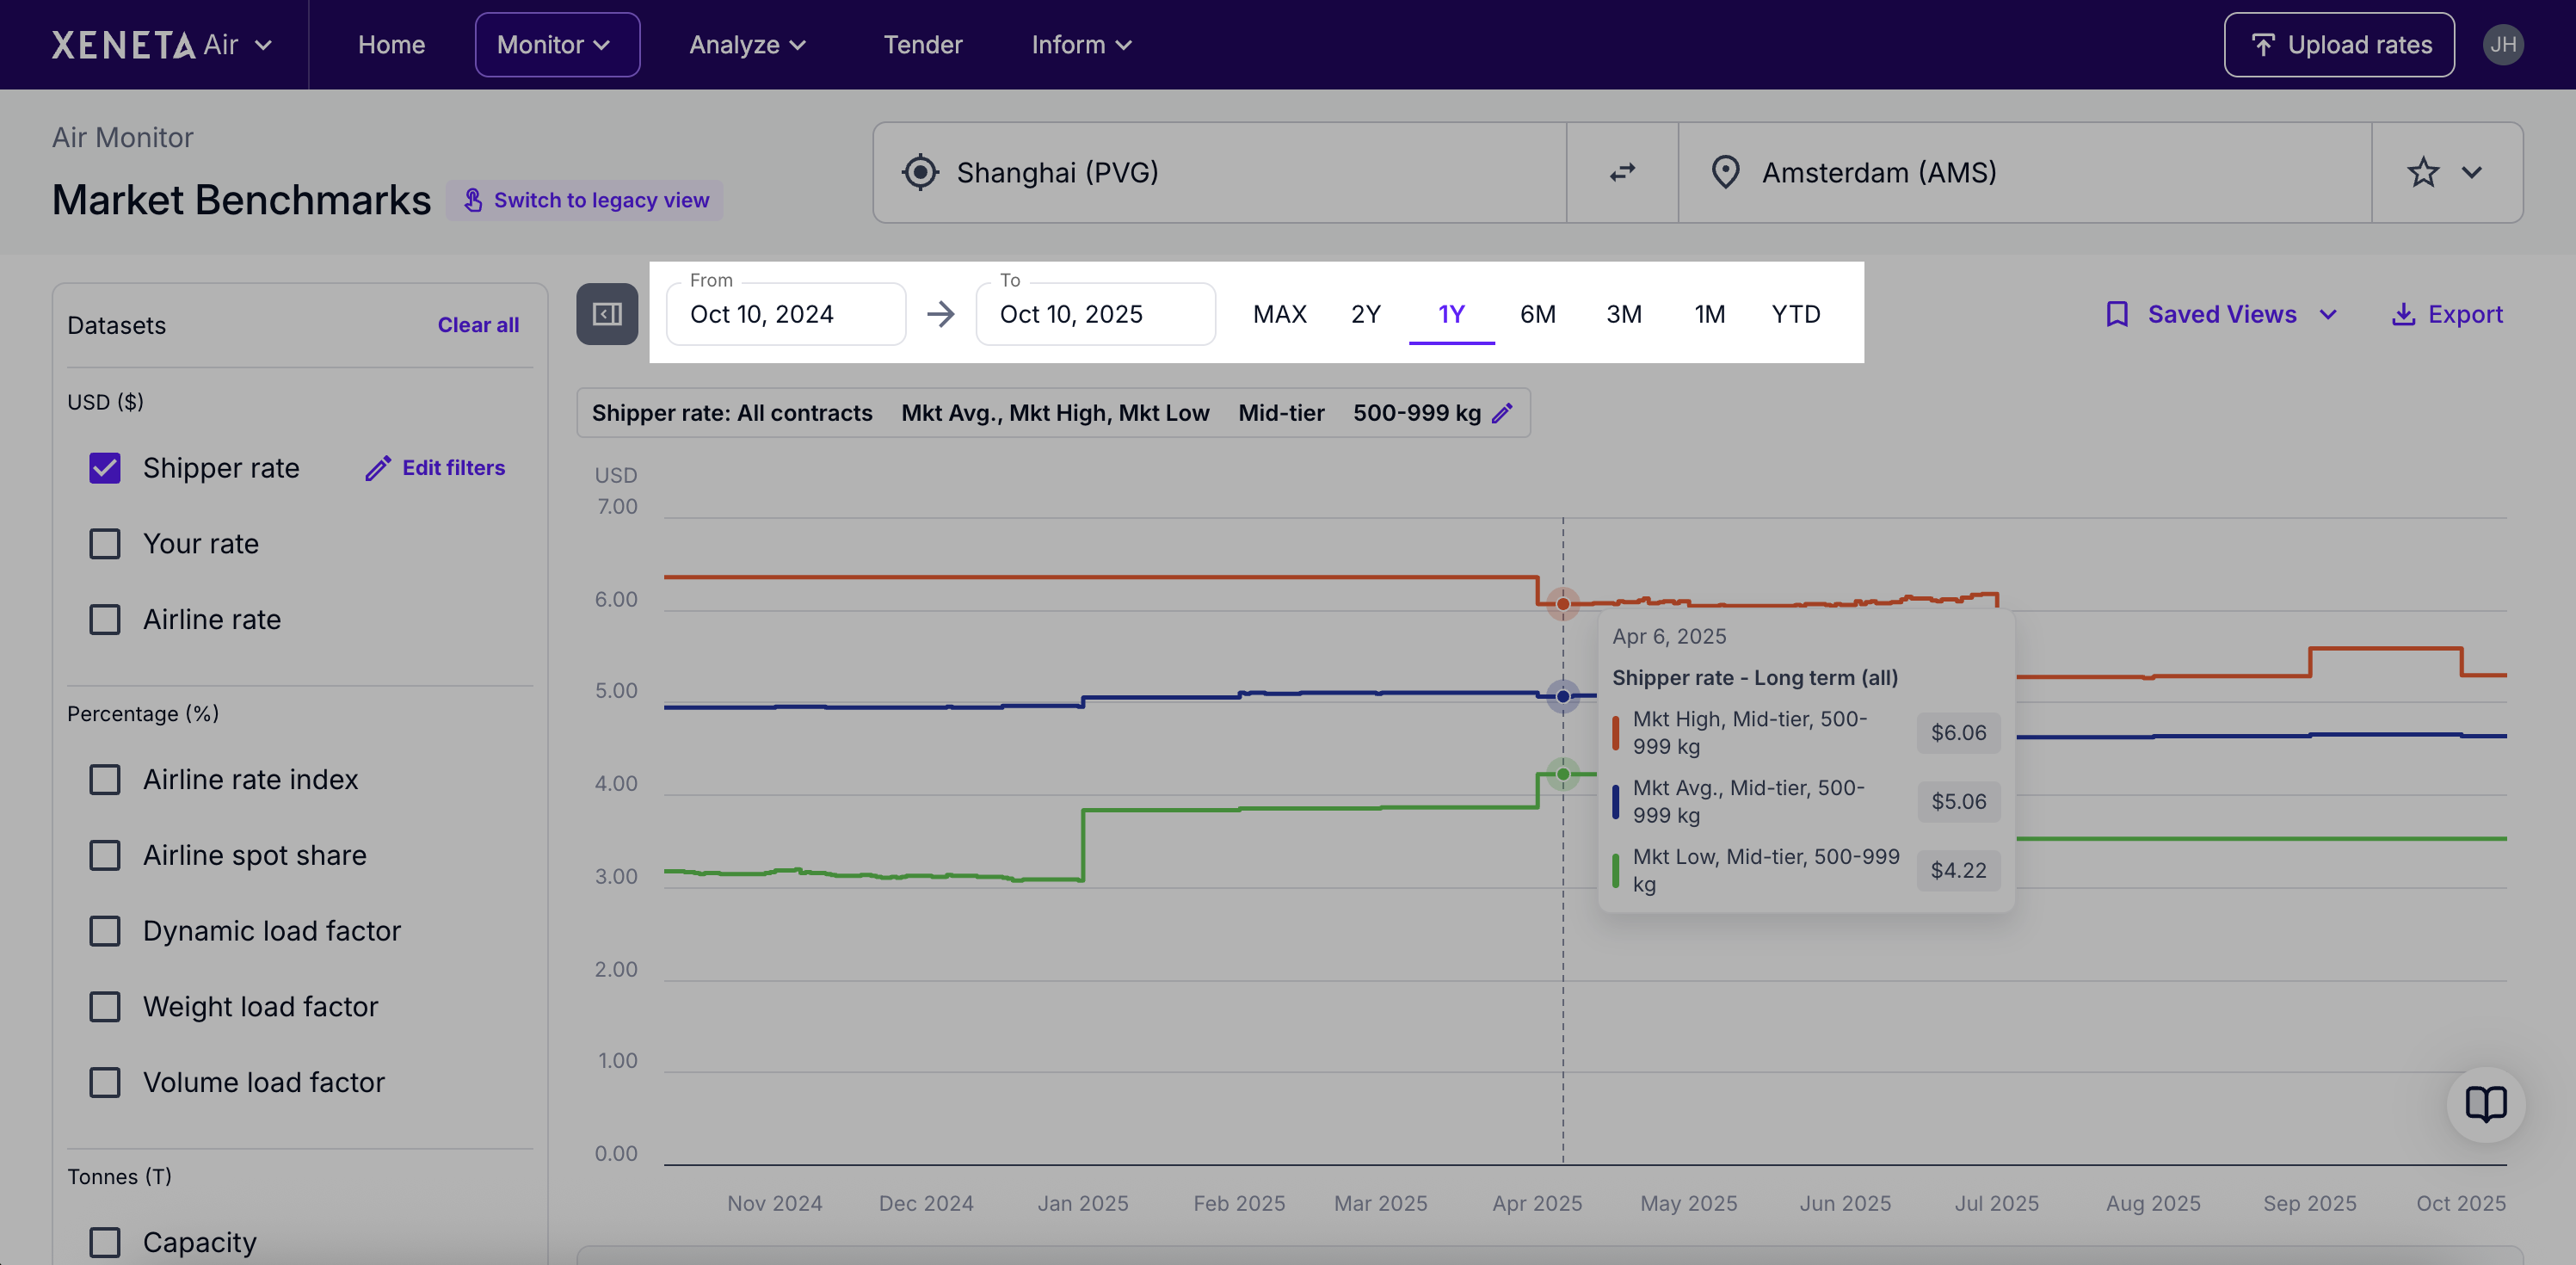
Task: Click the star favorite icon
Action: [2422, 172]
